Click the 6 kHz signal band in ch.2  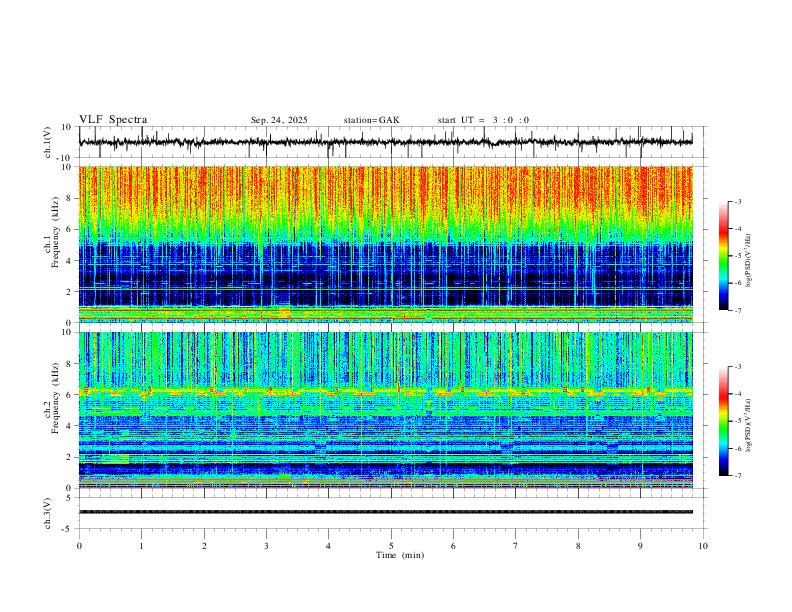385,392
